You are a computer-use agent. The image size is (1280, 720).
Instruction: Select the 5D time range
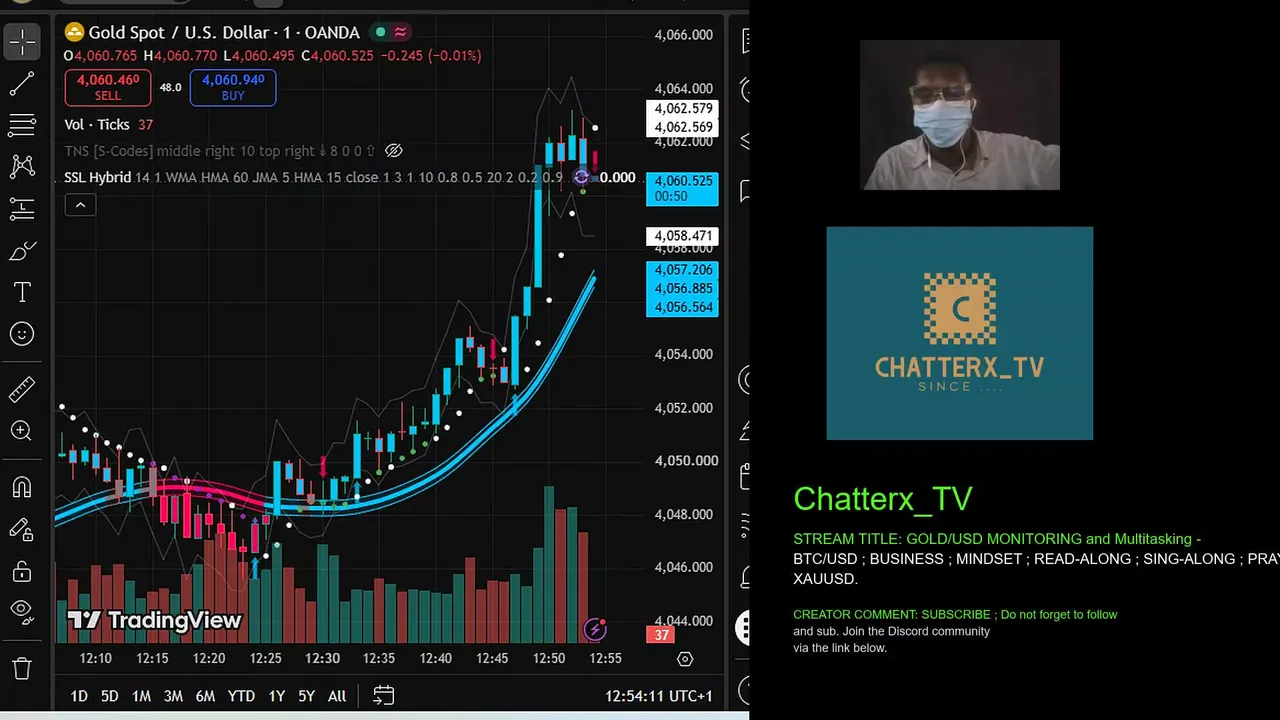click(x=110, y=696)
